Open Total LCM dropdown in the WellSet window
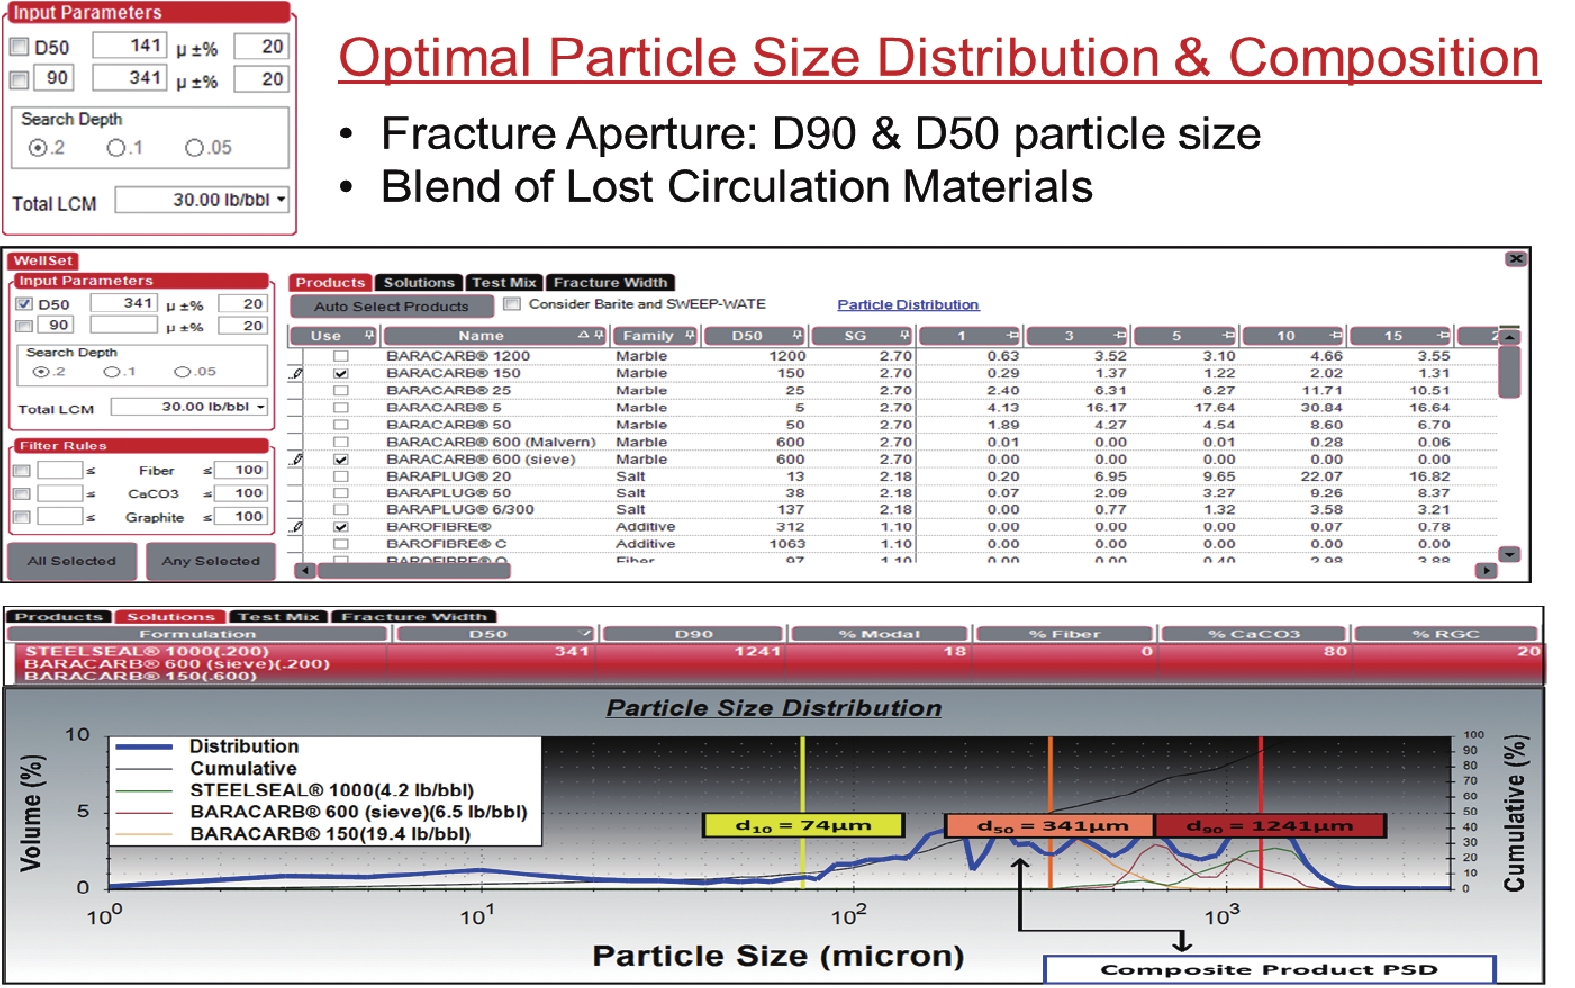The image size is (1575, 988). coord(261,407)
